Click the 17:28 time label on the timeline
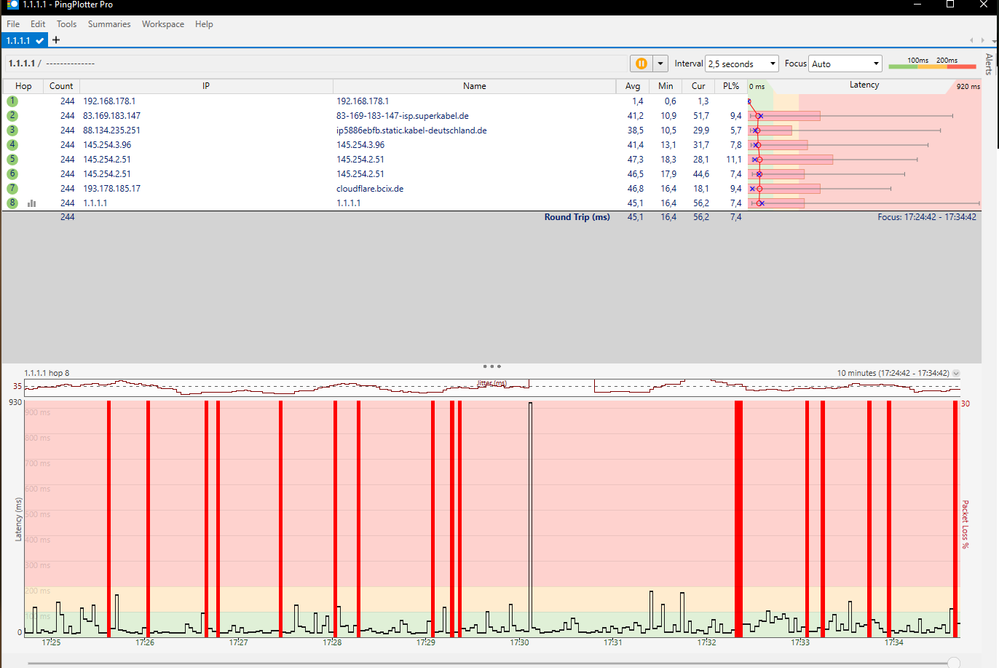Image resolution: width=999 pixels, height=668 pixels. pyautogui.click(x=332, y=642)
